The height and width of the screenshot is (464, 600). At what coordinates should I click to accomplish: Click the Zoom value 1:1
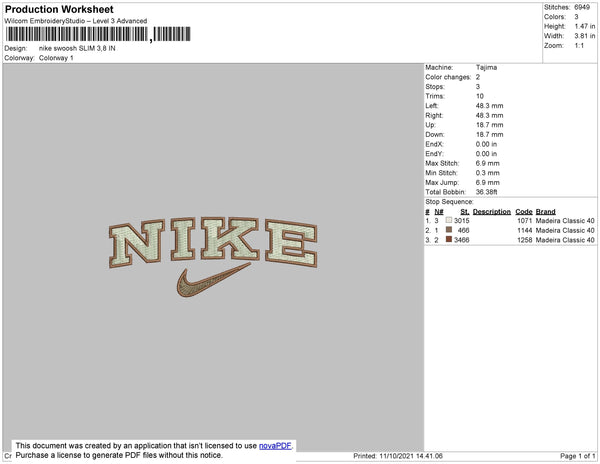(x=579, y=46)
